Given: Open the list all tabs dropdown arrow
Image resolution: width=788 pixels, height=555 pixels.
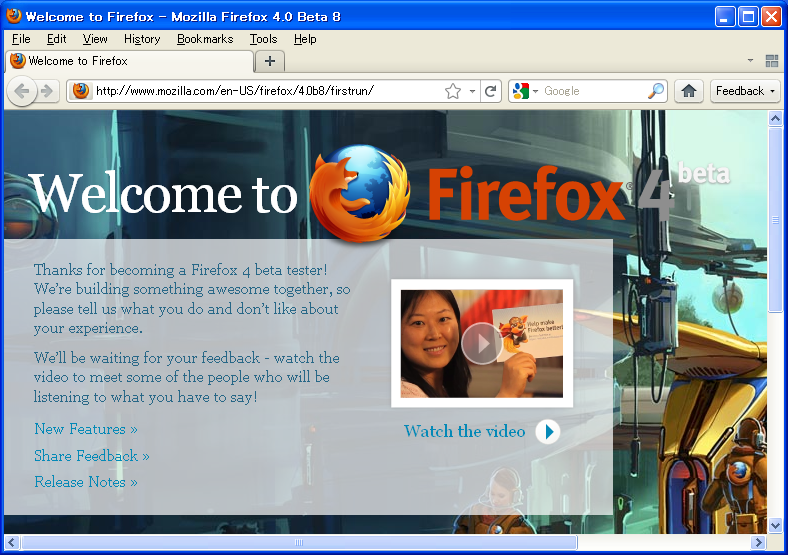Looking at the screenshot, I should coord(750,60).
